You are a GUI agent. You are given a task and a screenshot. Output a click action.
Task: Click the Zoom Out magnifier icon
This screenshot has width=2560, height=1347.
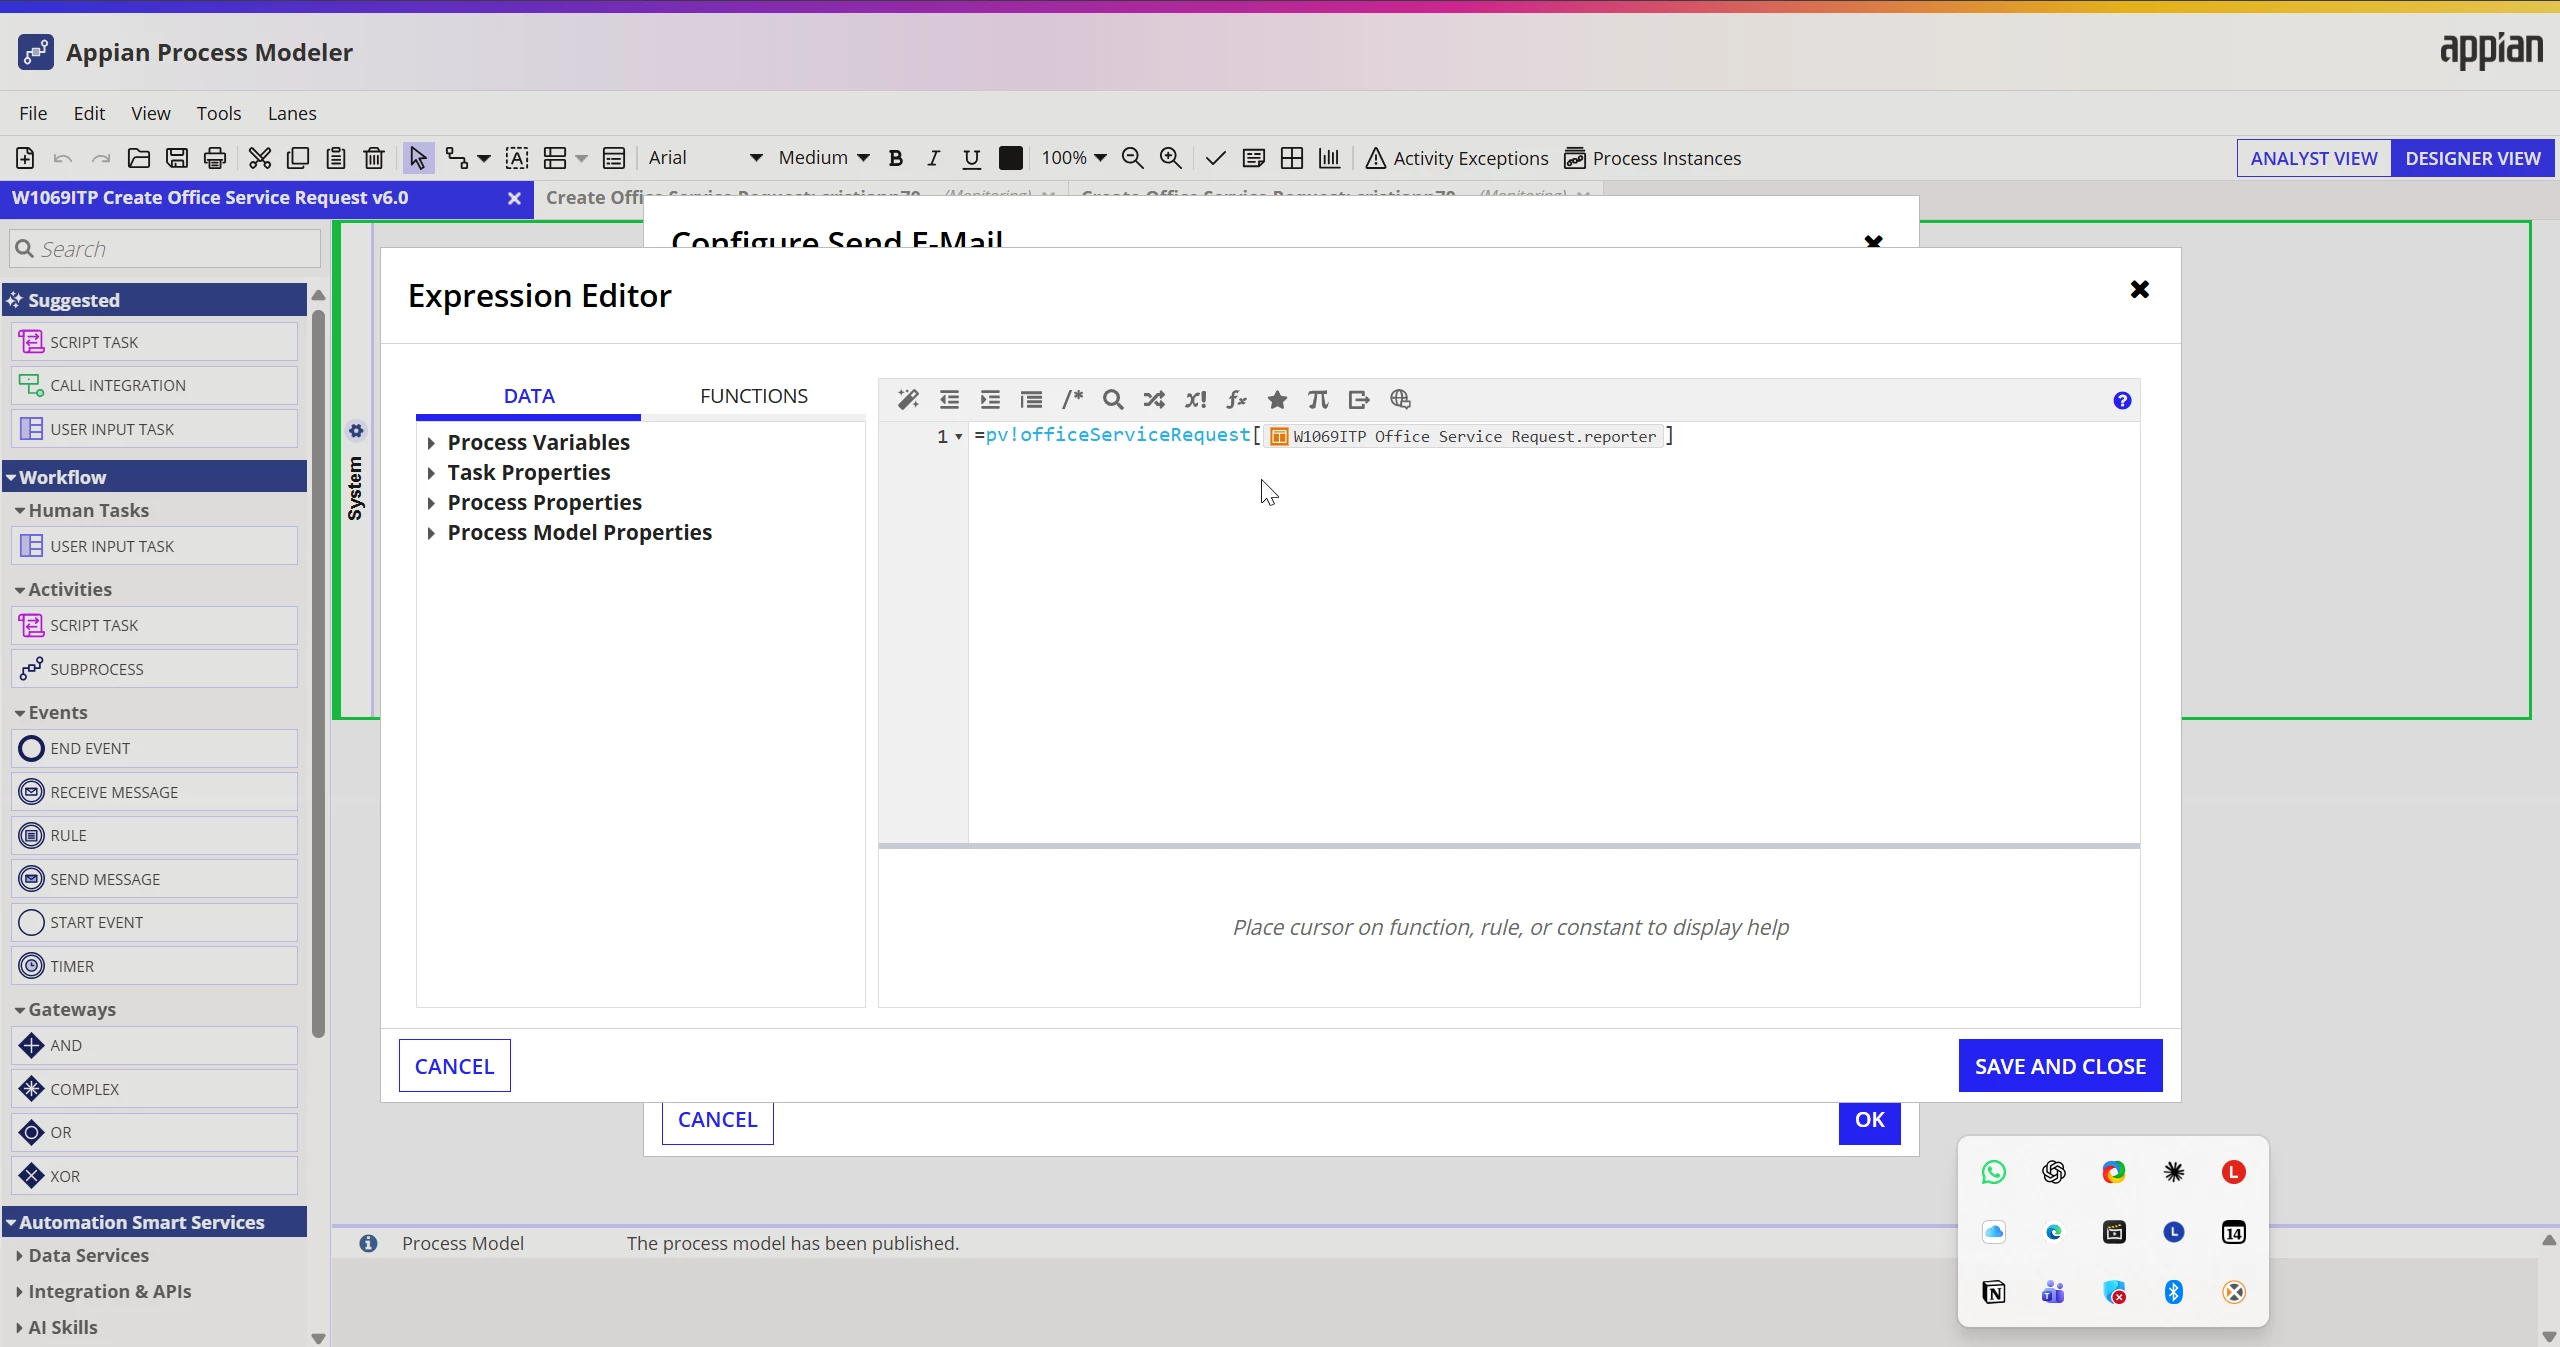pyautogui.click(x=1133, y=158)
